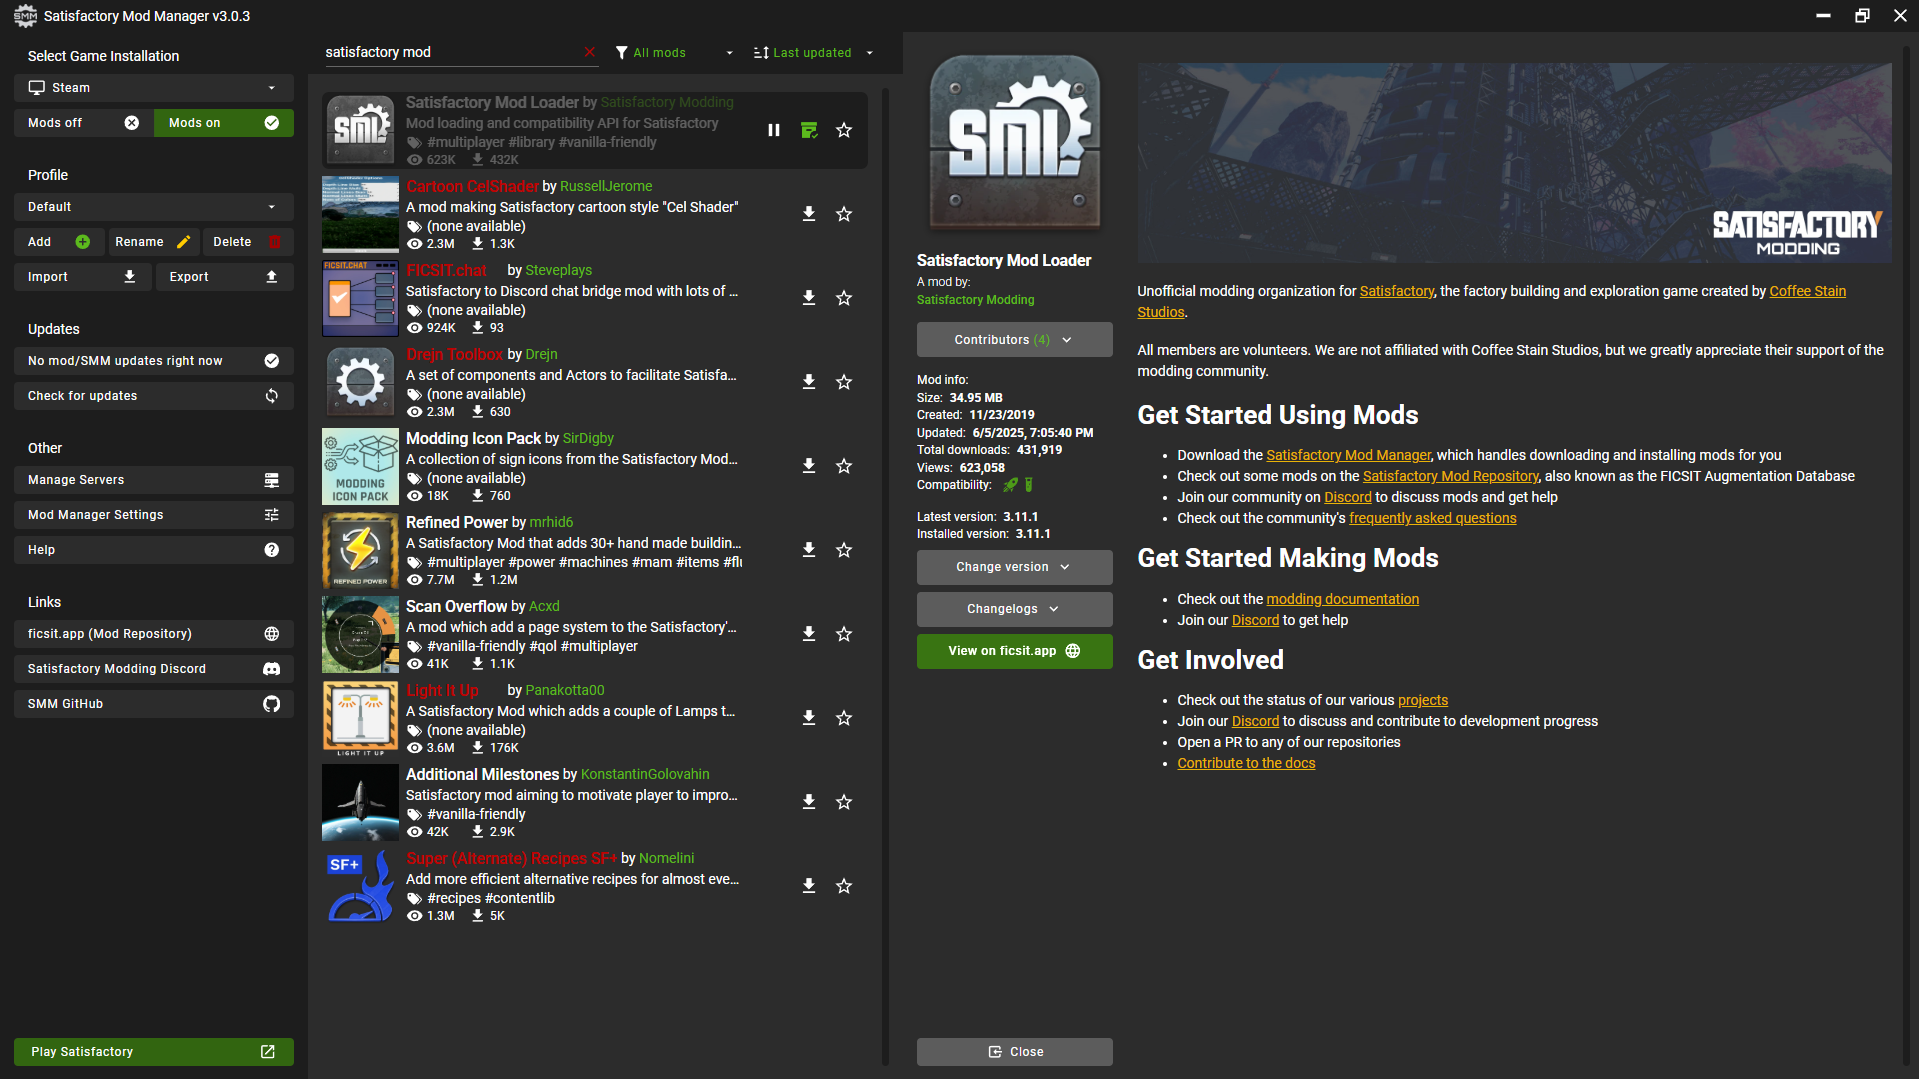Screen dimensions: 1919x1079
Task: Click No mod/SMM updates right now
Action: [154, 361]
